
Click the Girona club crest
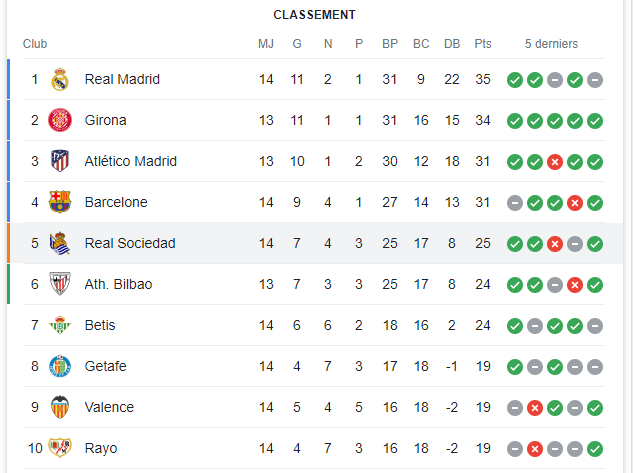[x=60, y=120]
